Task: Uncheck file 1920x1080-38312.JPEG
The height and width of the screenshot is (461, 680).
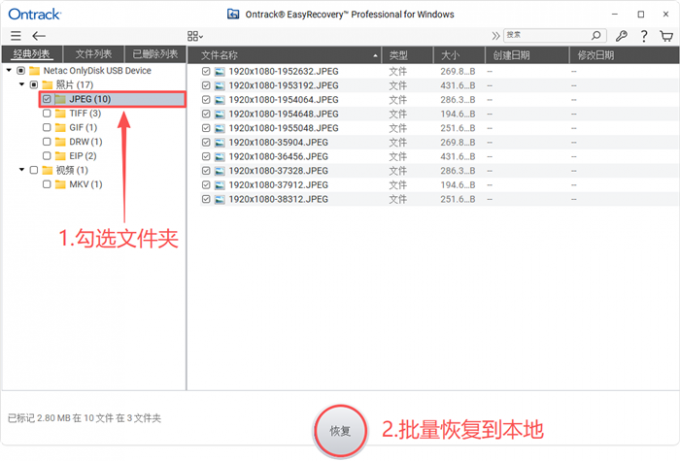Action: pyautogui.click(x=206, y=199)
